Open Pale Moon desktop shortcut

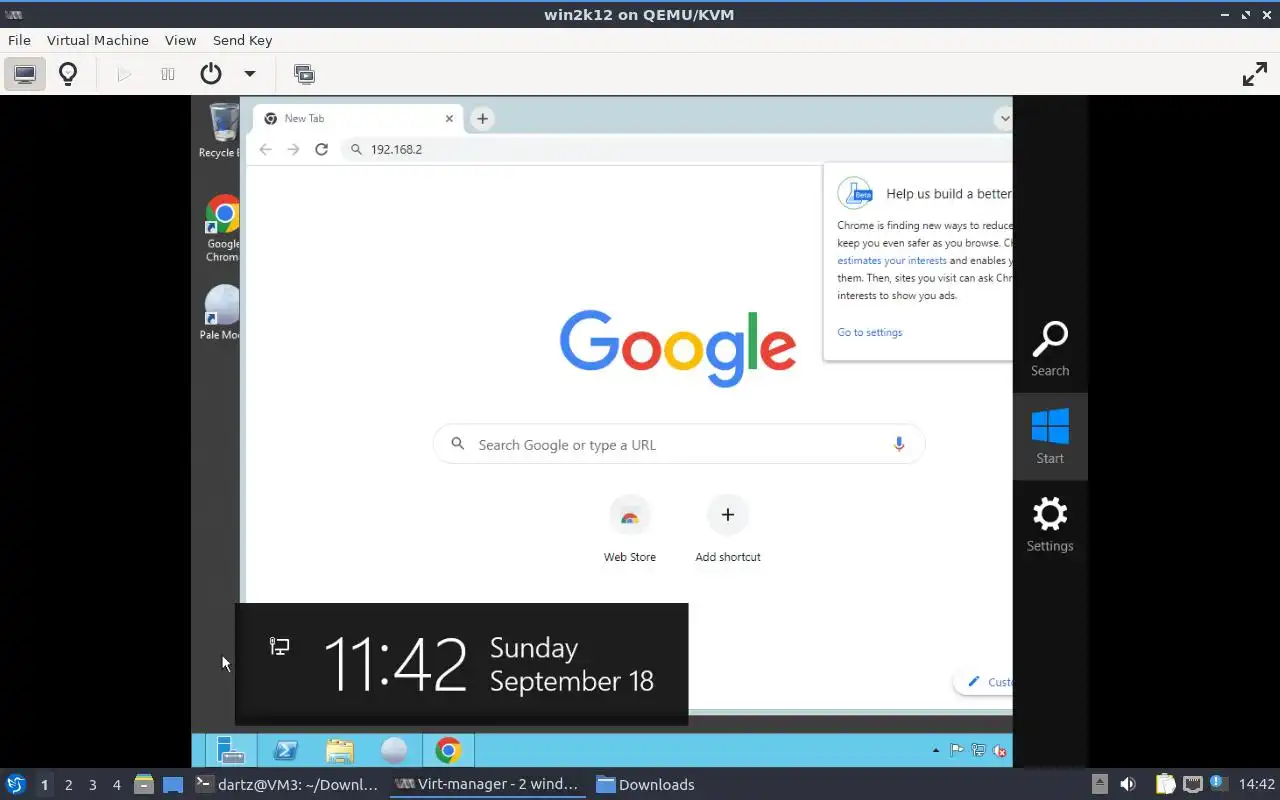221,313
